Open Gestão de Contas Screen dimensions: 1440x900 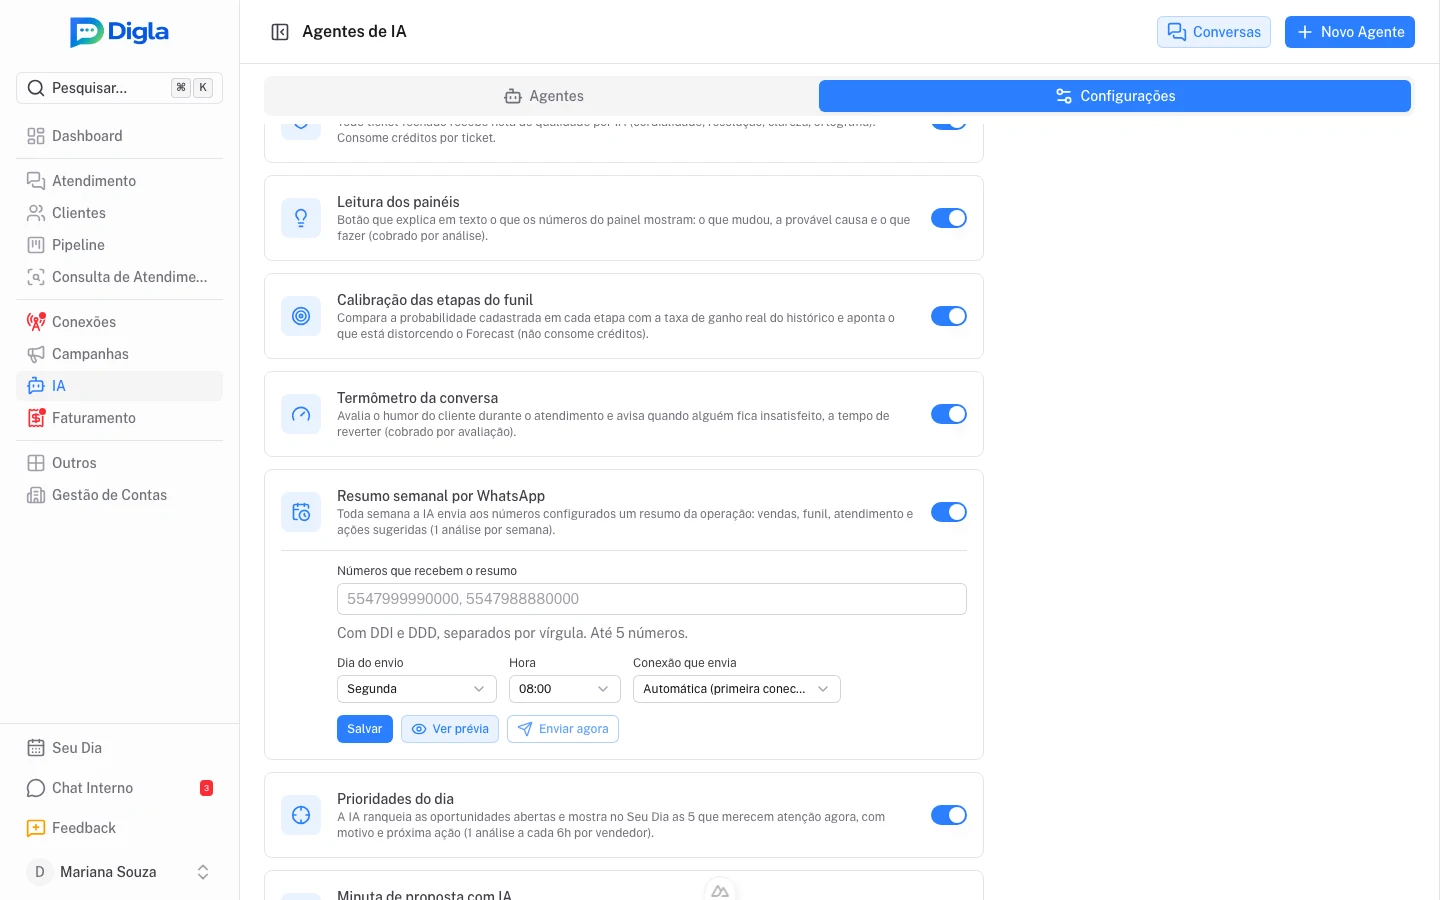[x=119, y=495]
